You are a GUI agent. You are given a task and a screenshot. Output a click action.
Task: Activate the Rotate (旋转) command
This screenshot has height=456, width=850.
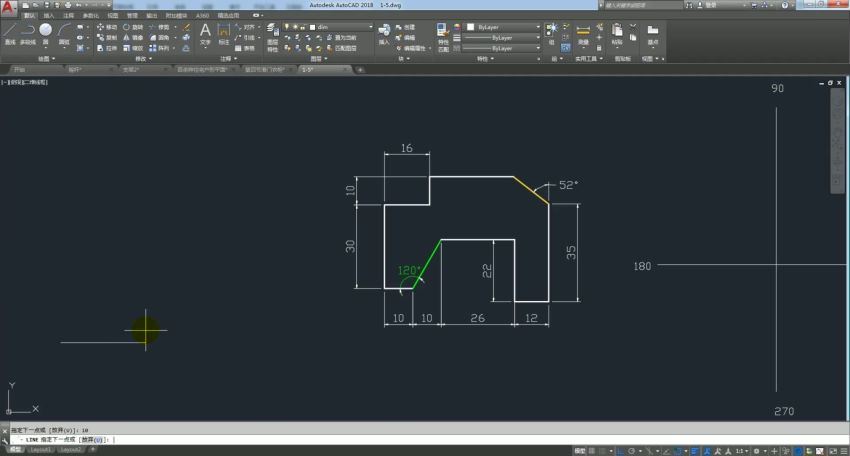(133, 27)
